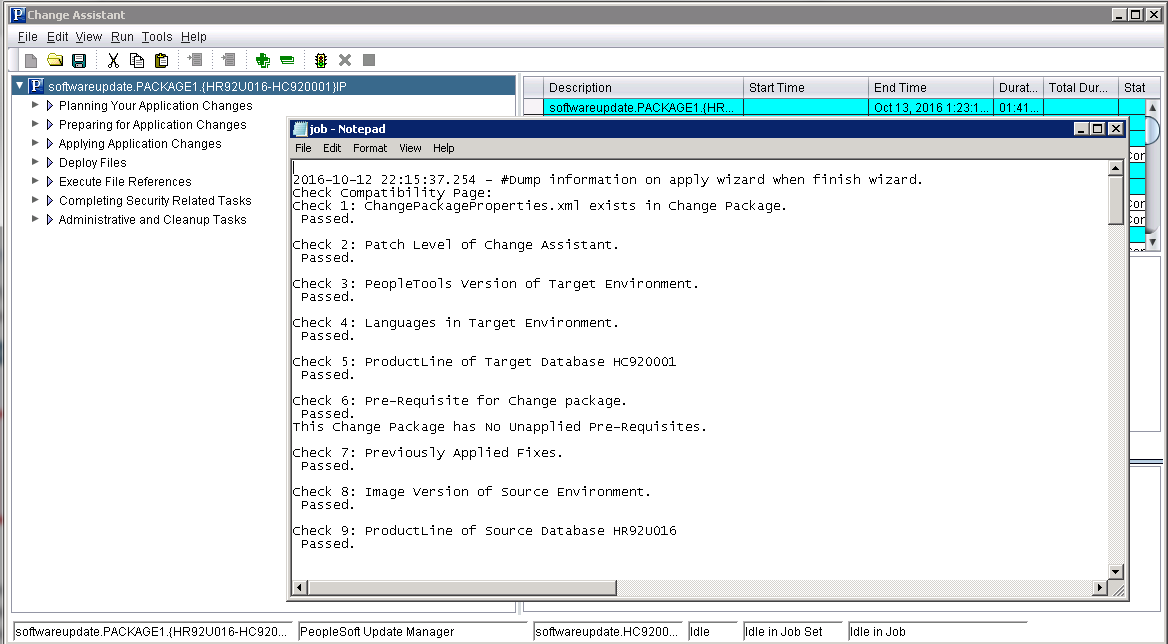Click the 'Idle in Job Set' status bar field
Screen dimensions: 1168x644
(x=792, y=631)
